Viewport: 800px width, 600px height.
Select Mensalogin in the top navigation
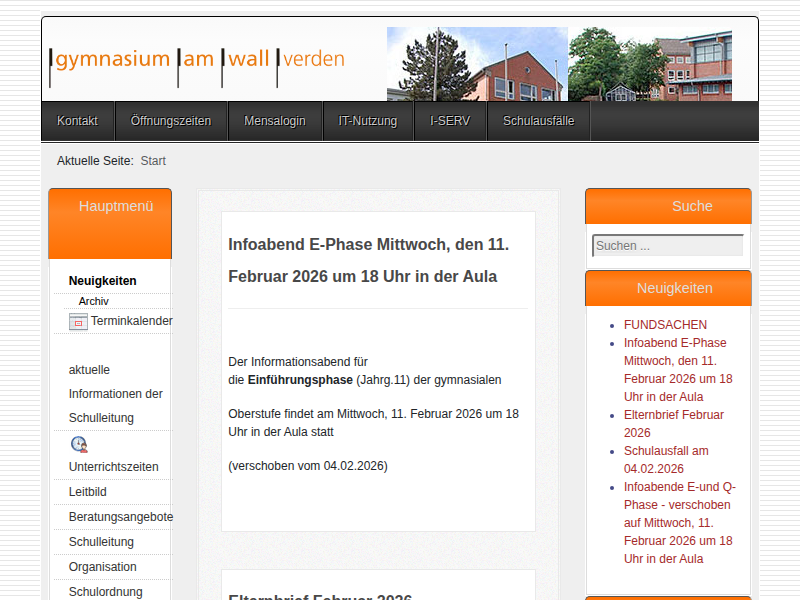275,121
